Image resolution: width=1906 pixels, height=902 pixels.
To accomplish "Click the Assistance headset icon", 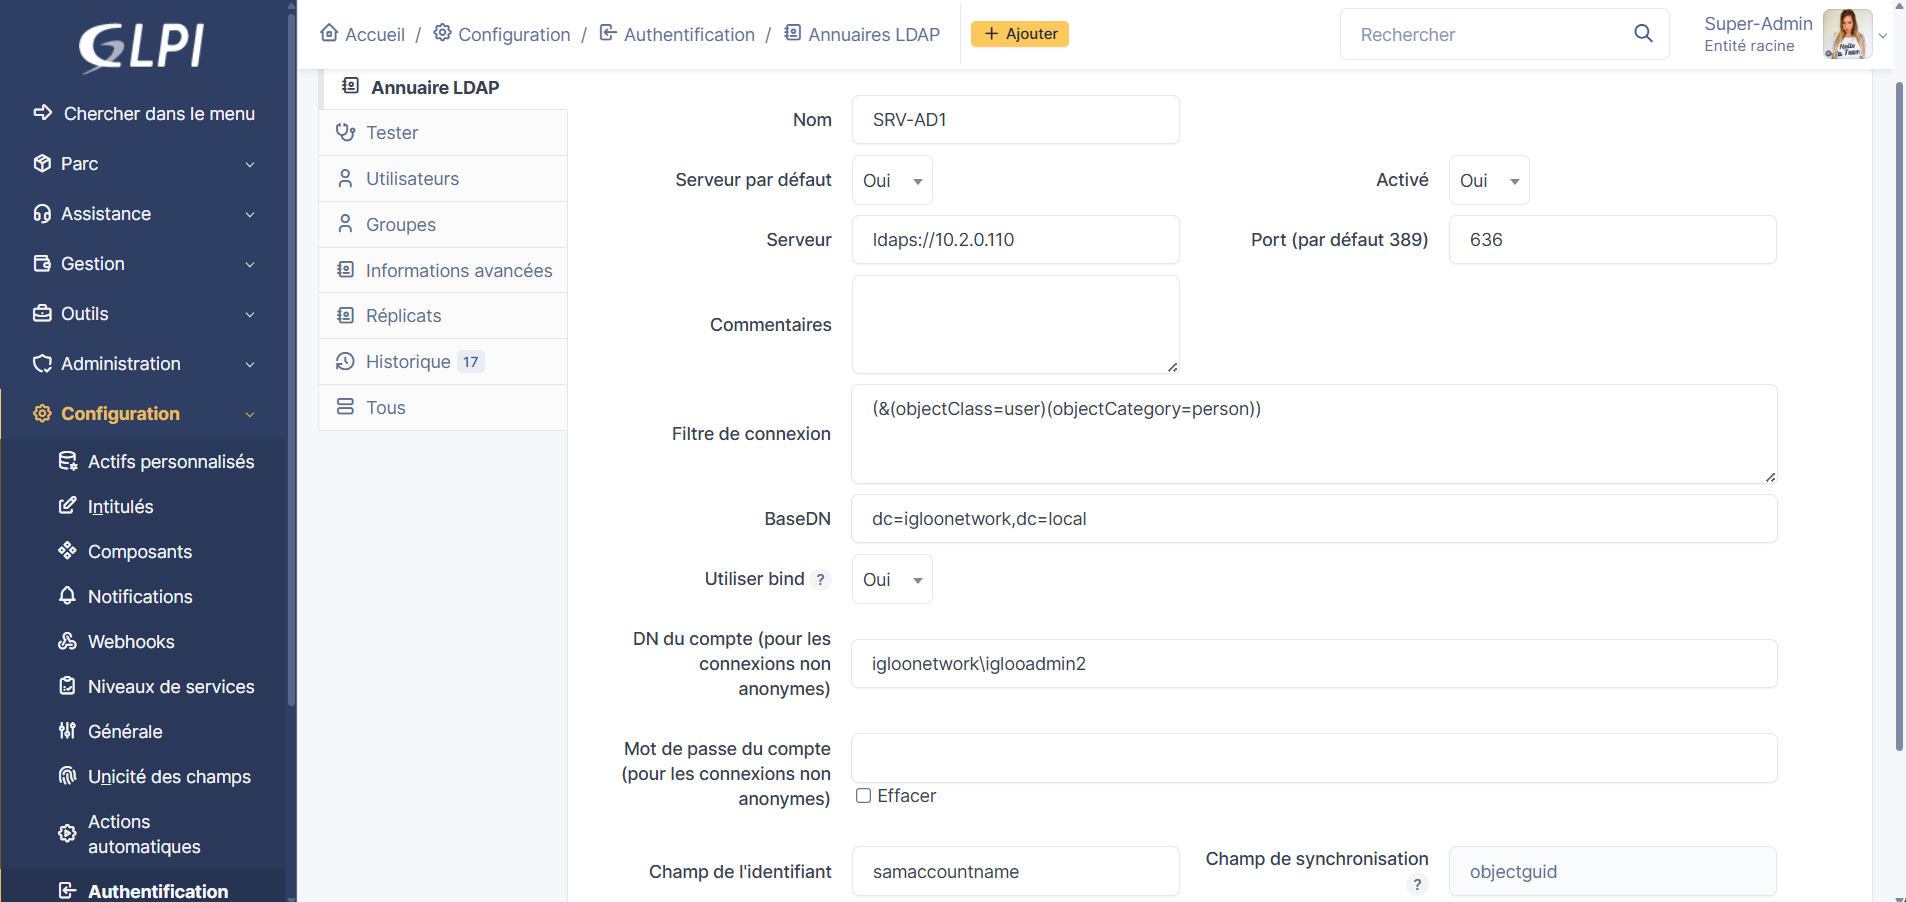I will tap(42, 213).
